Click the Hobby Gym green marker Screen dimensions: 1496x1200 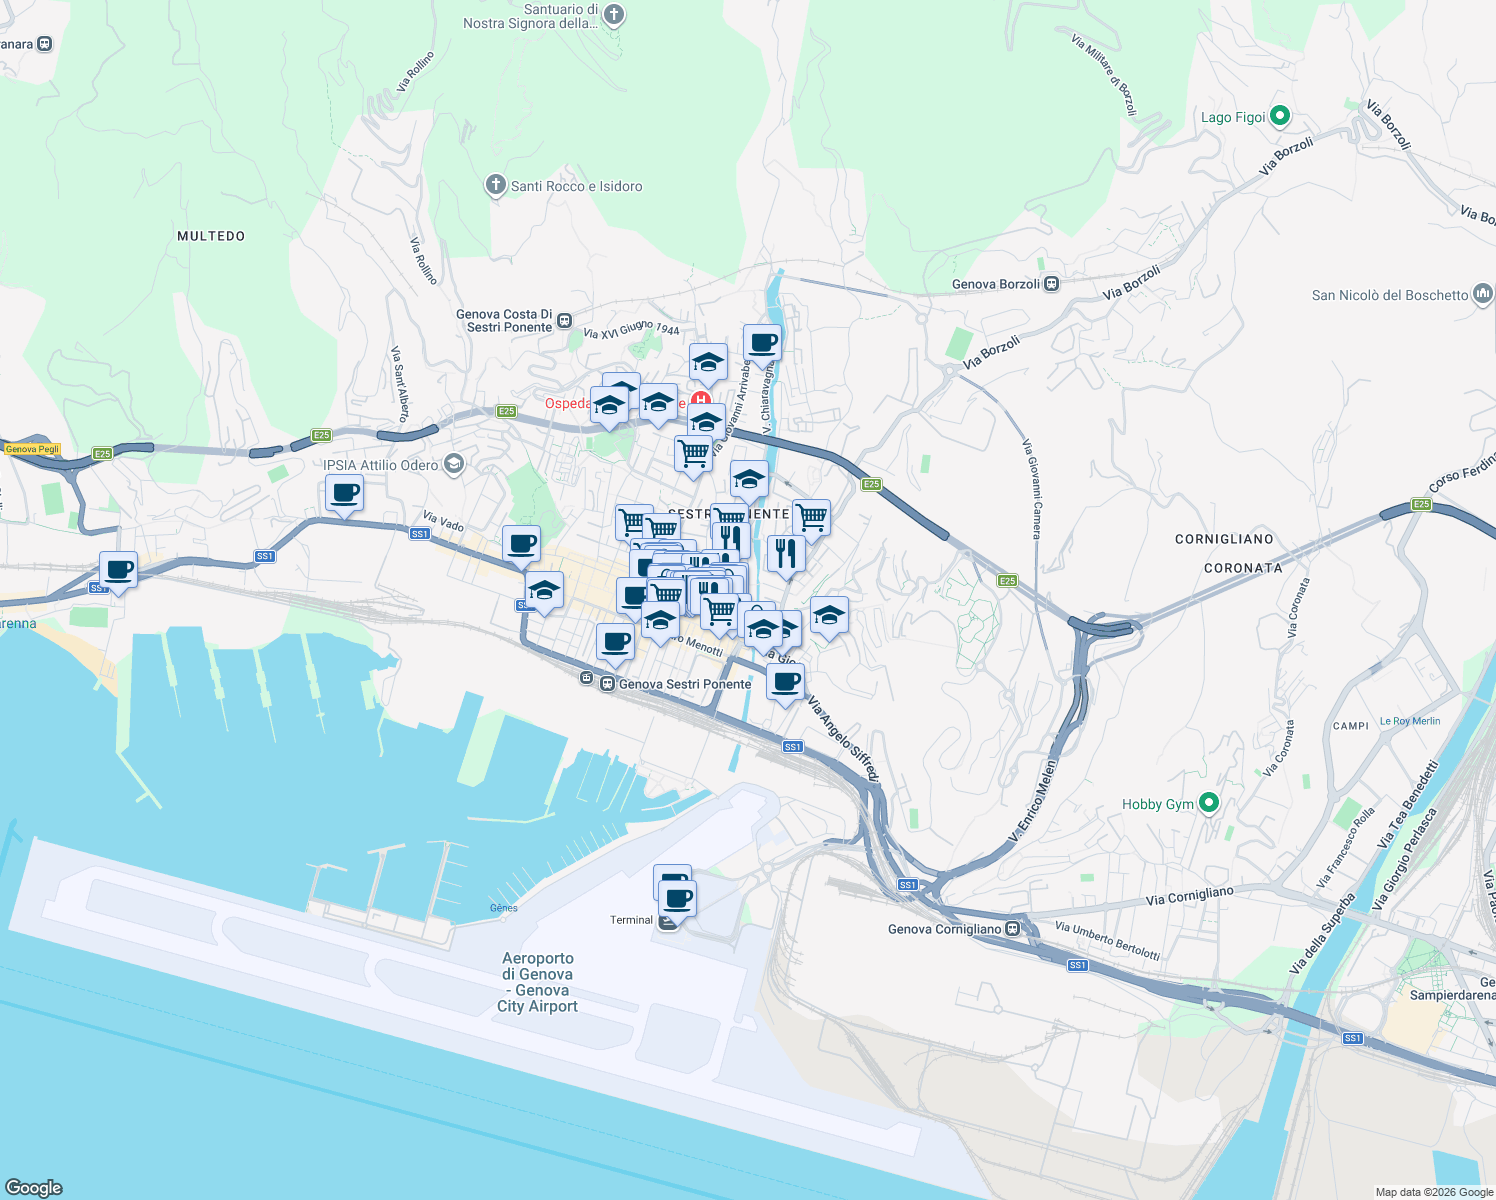pos(1210,803)
